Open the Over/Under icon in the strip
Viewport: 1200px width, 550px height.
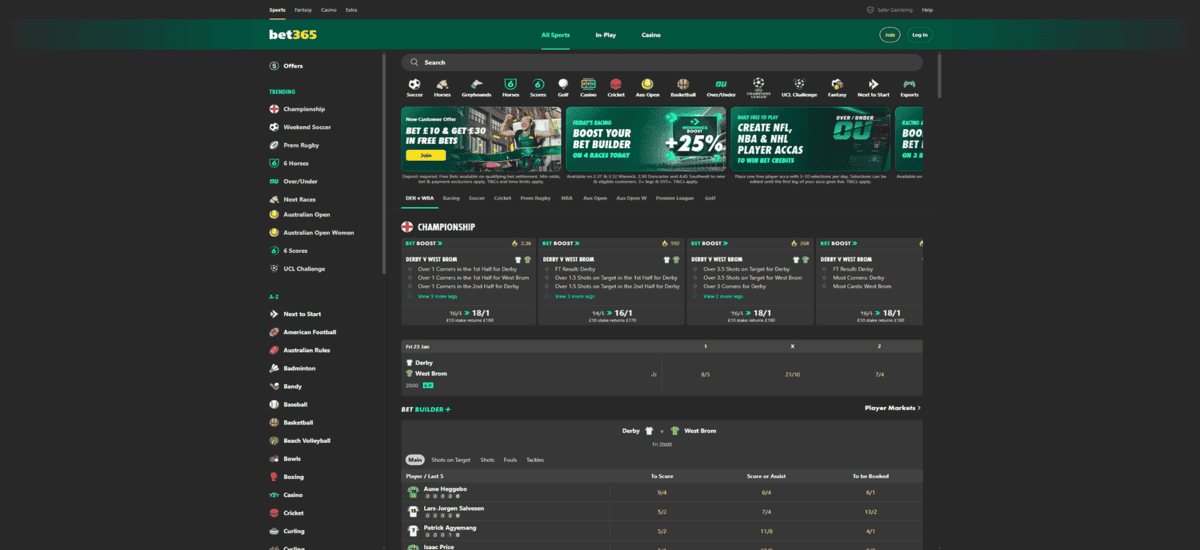click(x=721, y=88)
